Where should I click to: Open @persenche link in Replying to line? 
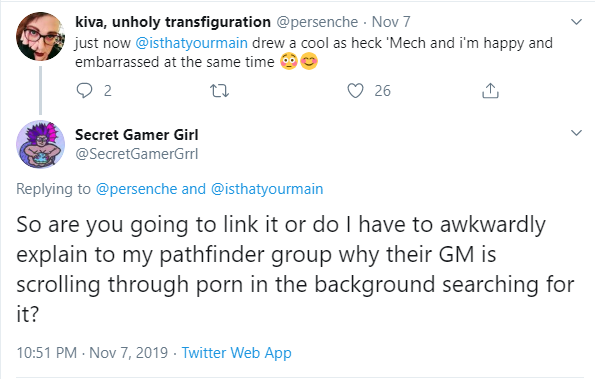136,189
